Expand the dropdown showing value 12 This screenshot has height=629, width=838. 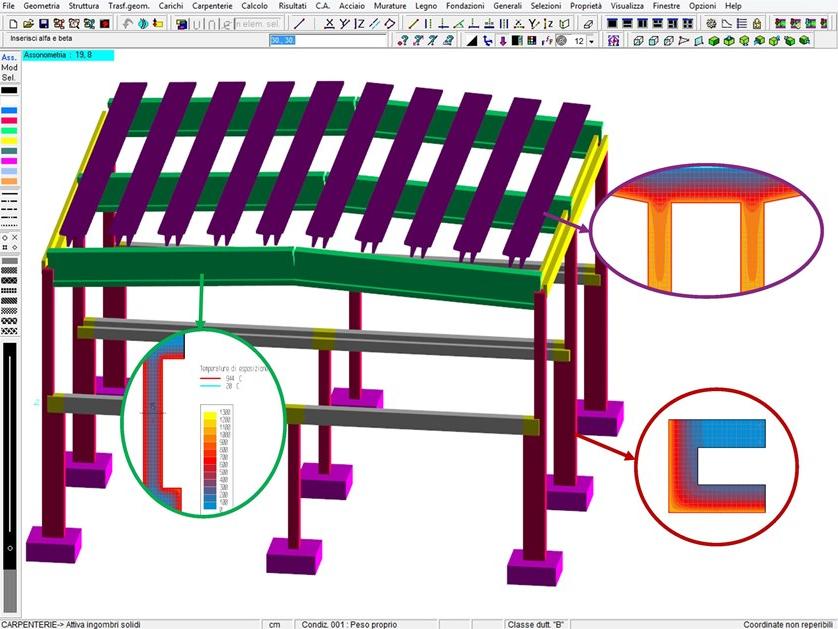point(591,41)
